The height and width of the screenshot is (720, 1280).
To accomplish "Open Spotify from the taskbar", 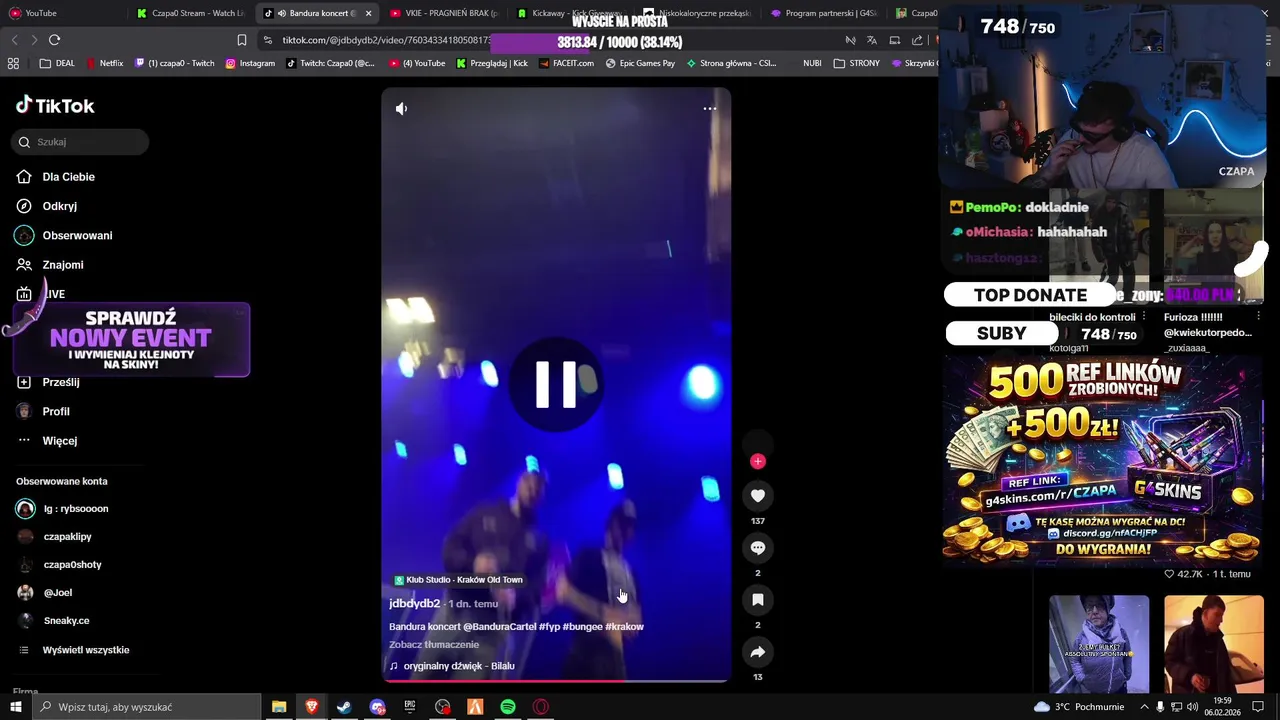I will point(508,707).
